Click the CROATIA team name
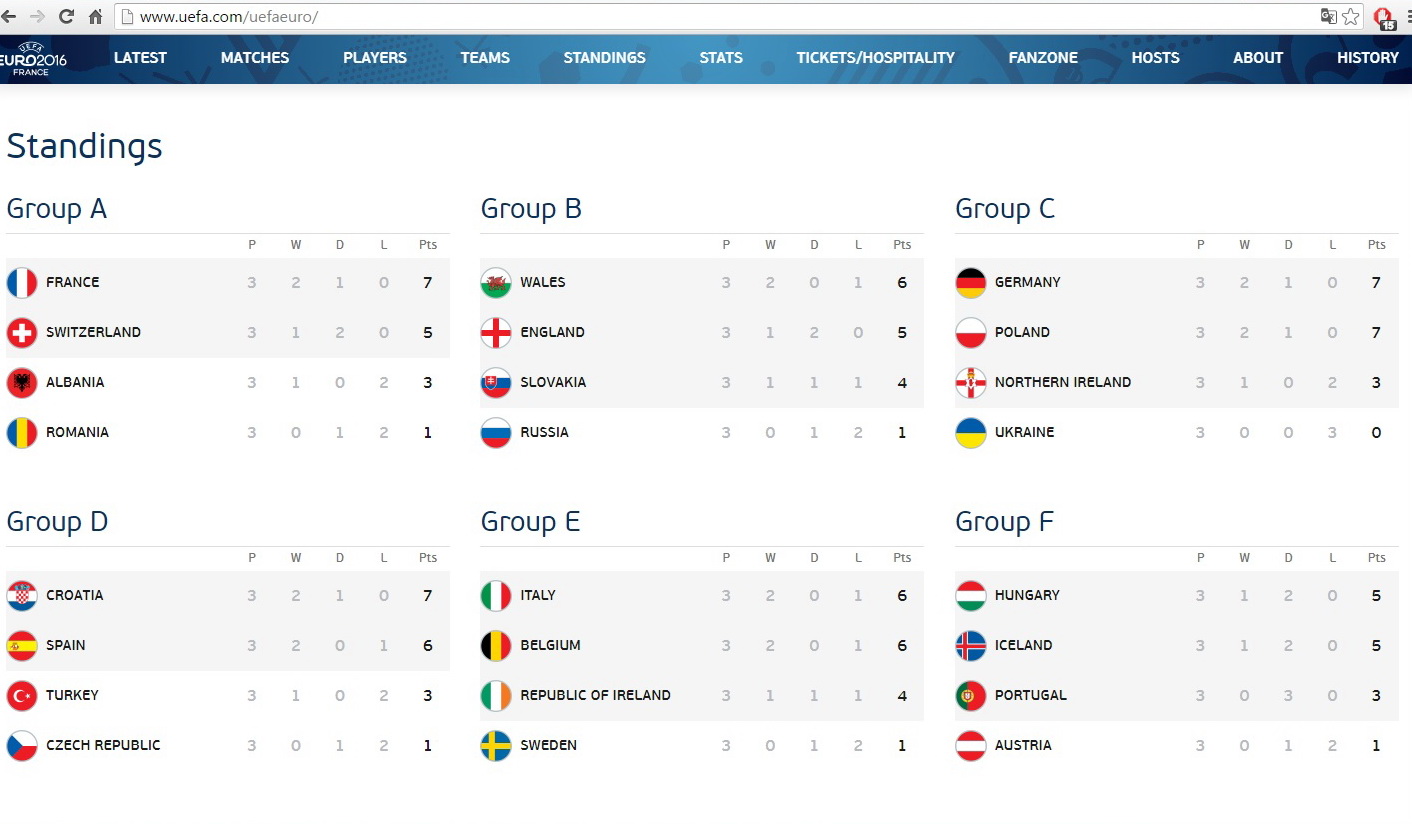The height and width of the screenshot is (824, 1412). coord(74,596)
